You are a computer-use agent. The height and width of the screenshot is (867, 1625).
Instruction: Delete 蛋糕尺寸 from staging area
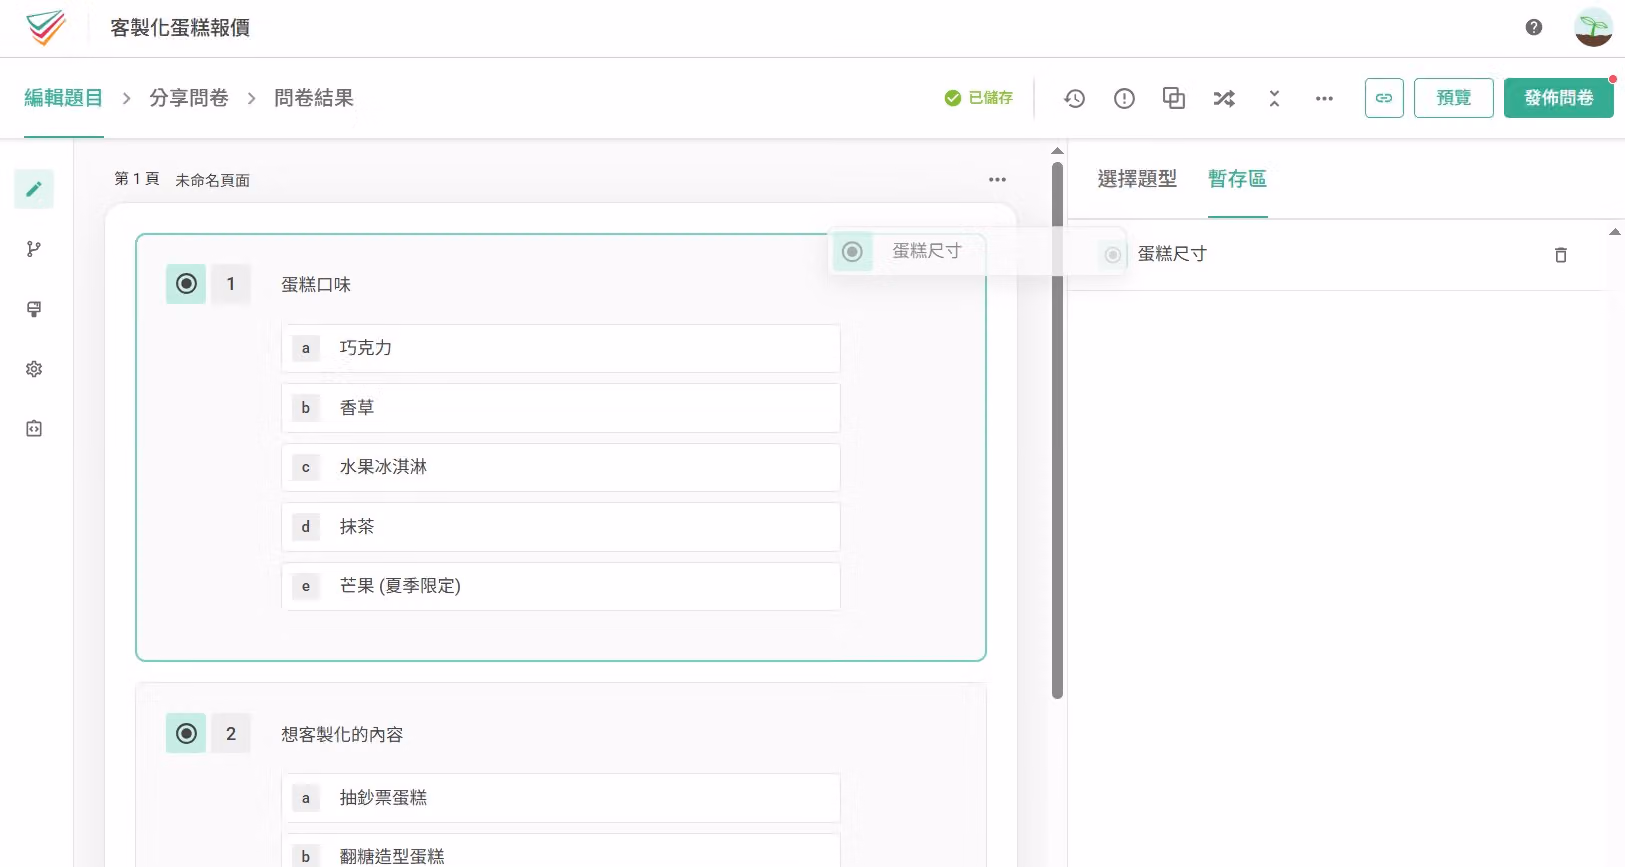1561,255
